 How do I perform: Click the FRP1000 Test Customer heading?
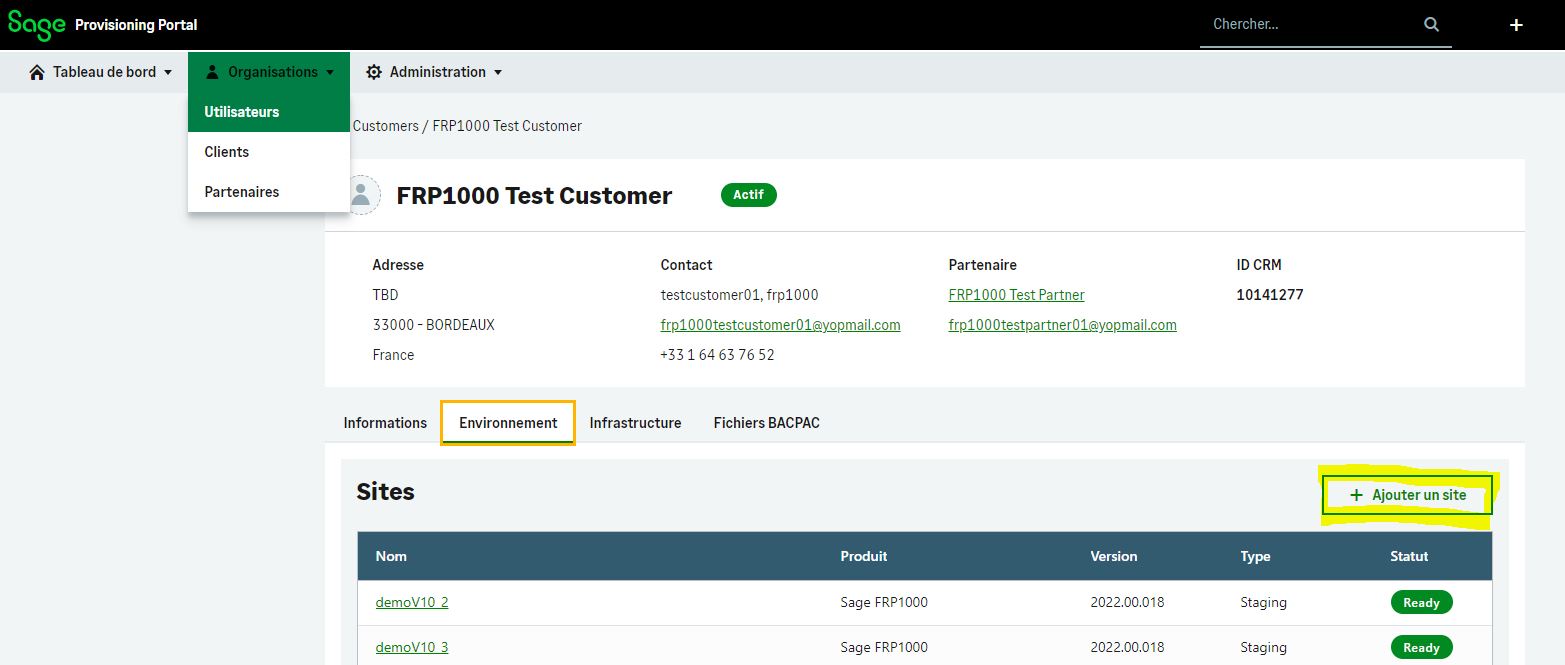click(534, 196)
